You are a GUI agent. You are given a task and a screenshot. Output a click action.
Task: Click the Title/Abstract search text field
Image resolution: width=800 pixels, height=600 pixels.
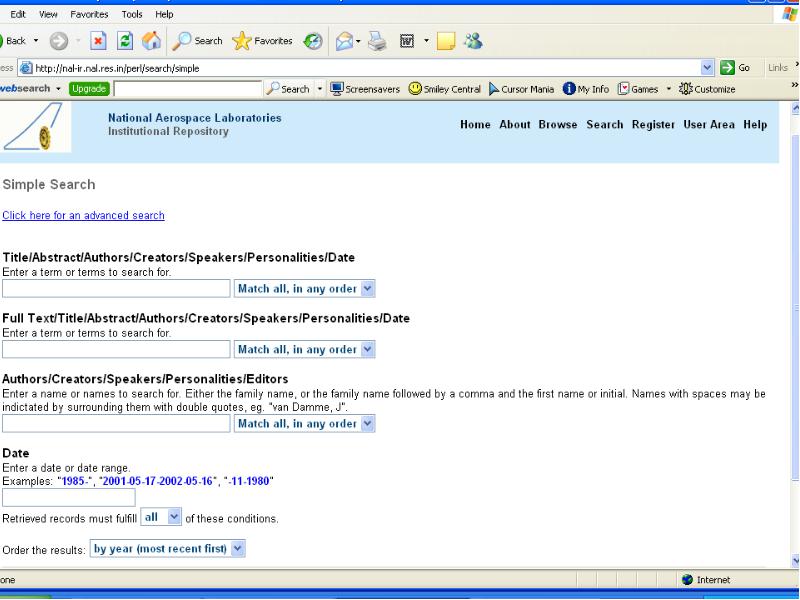click(116, 289)
